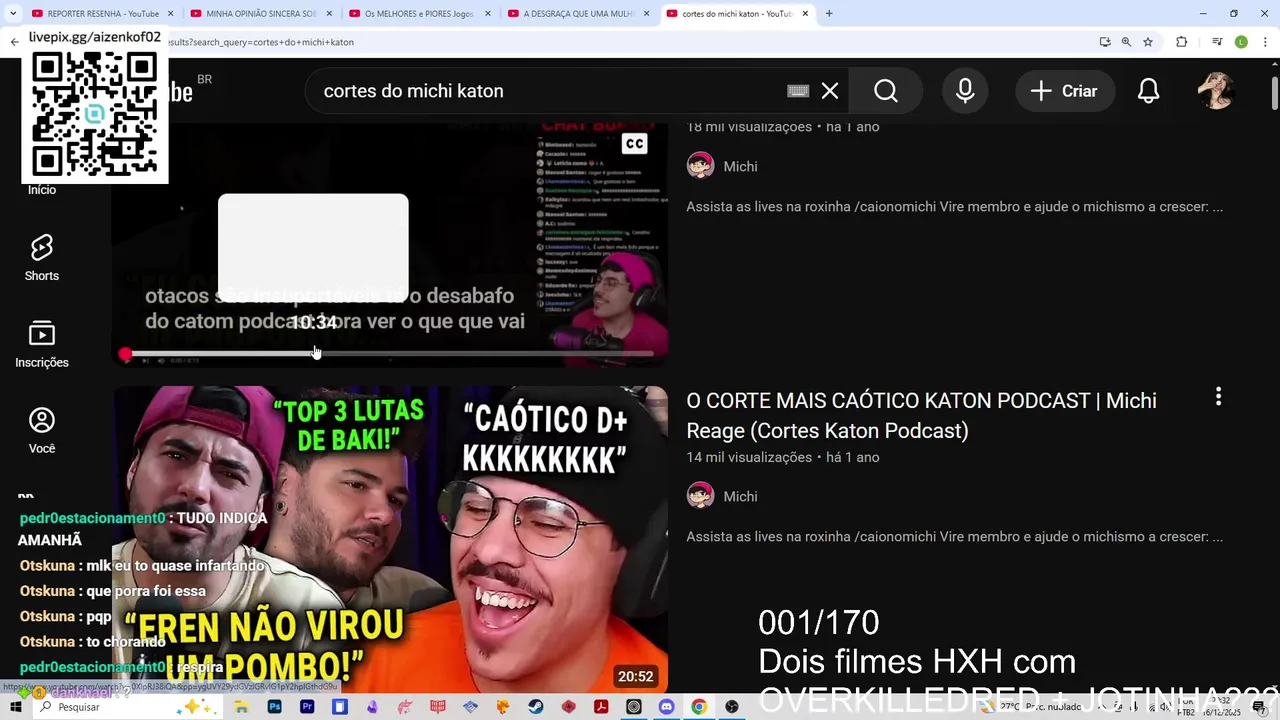Open Shorts in the sidebar
This screenshot has width=1280, height=720.
click(x=42, y=258)
